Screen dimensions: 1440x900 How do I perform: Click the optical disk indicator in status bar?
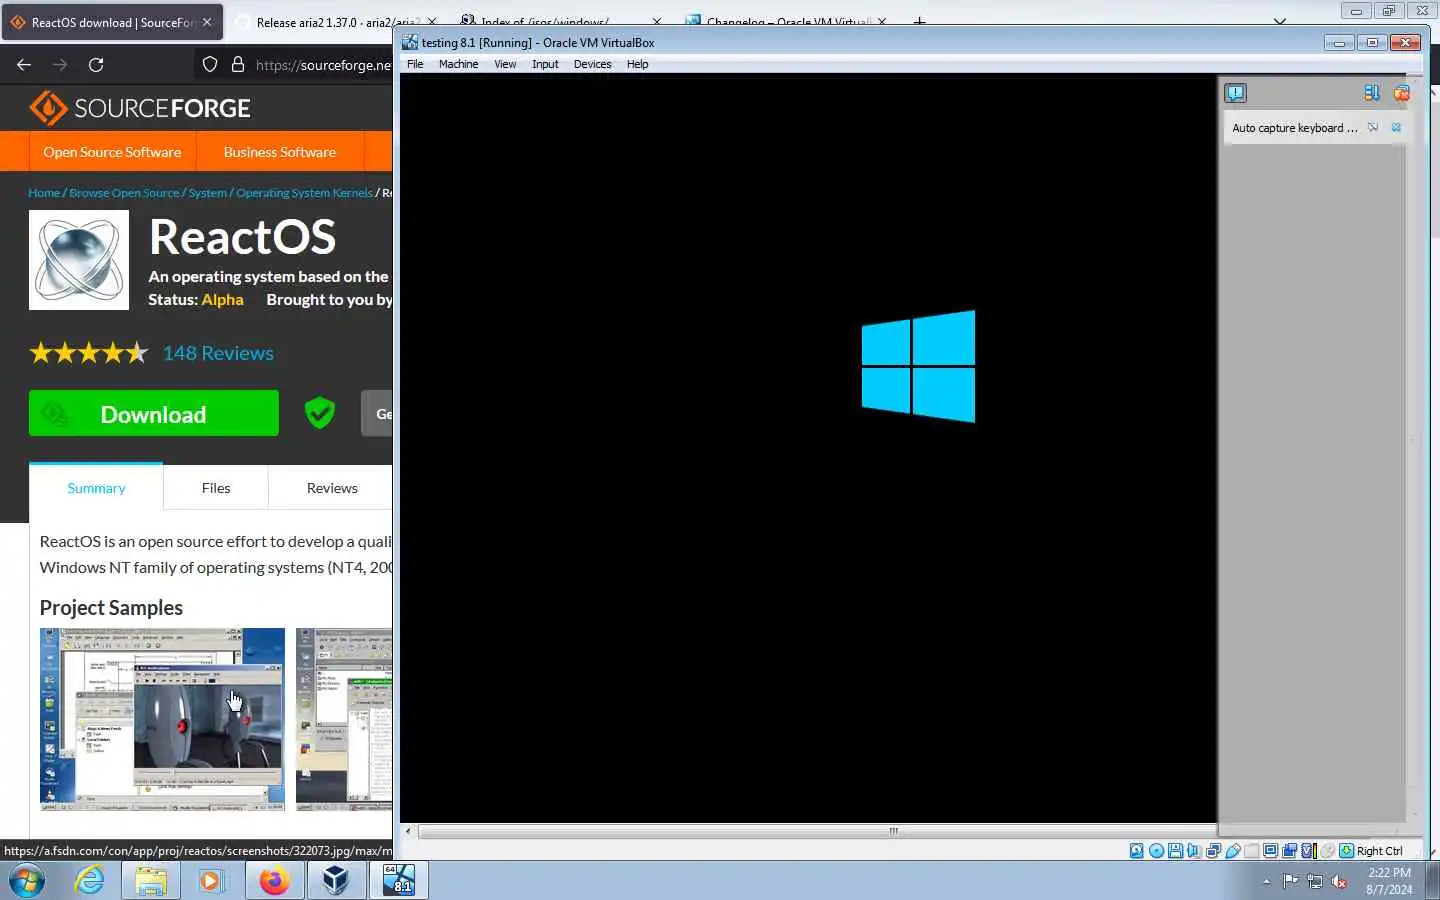pos(1156,851)
